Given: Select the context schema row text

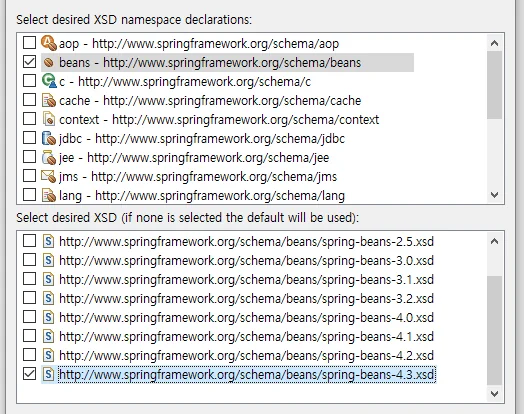Looking at the screenshot, I should [219, 120].
